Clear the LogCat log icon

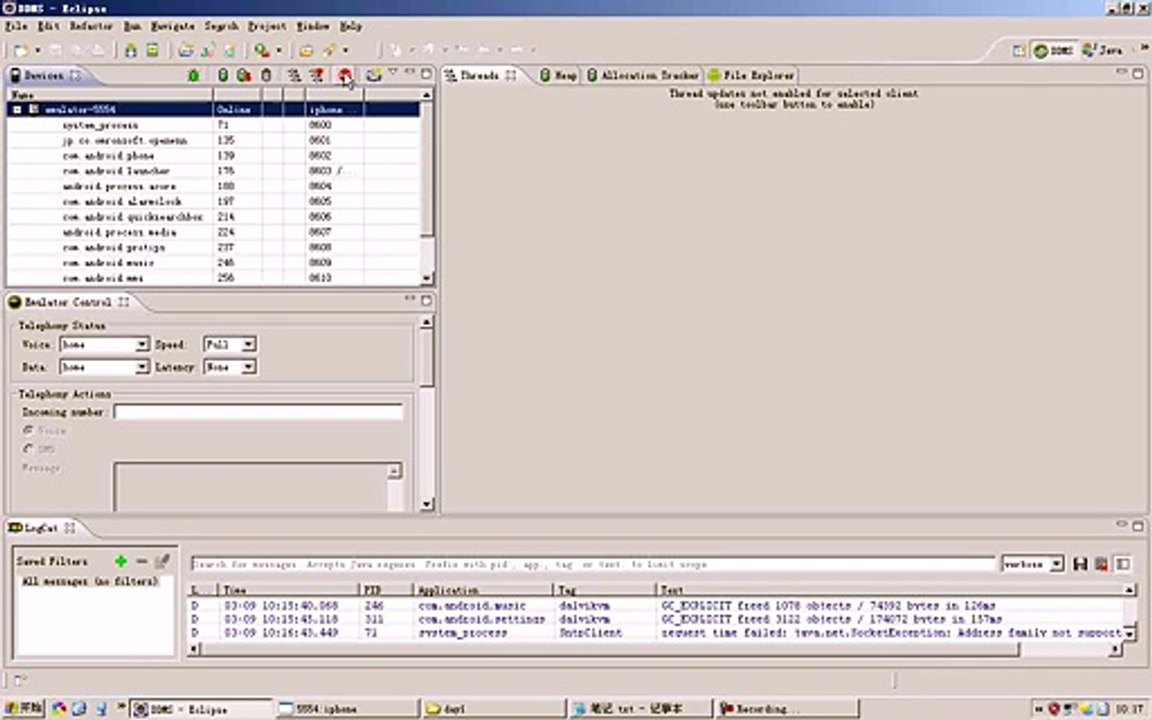pyautogui.click(x=1101, y=564)
